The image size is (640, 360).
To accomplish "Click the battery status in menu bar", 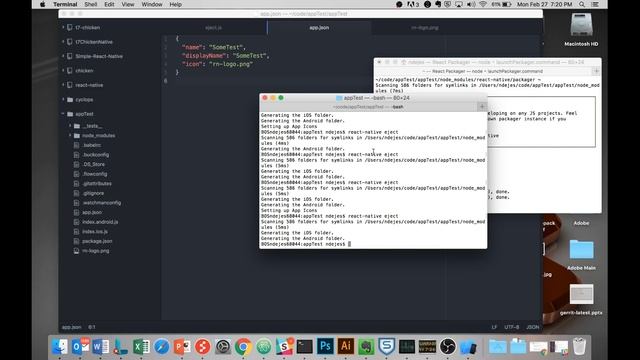I will (x=502, y=4).
